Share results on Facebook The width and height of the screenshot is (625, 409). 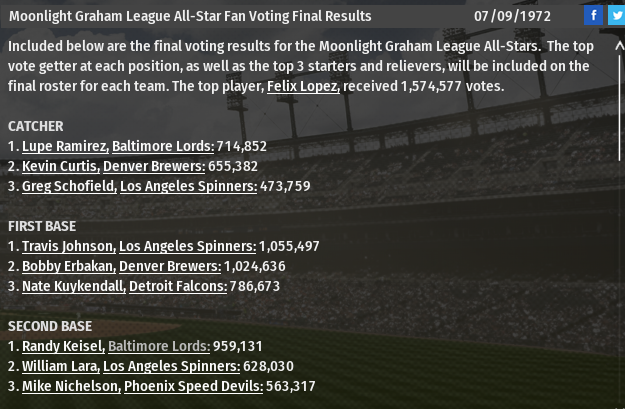(x=593, y=15)
